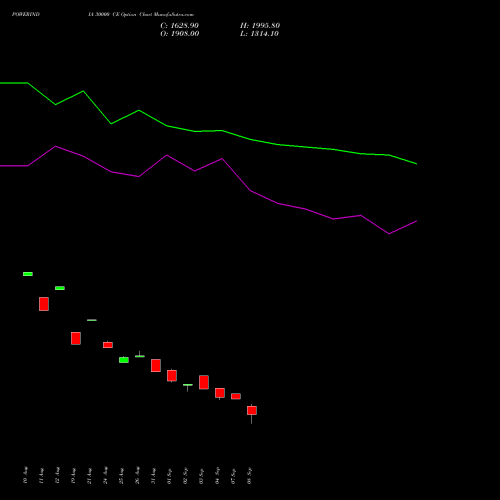The height and width of the screenshot is (500, 500).
Task: Click the '19 Aug' date axis label
Action: coord(73,475)
